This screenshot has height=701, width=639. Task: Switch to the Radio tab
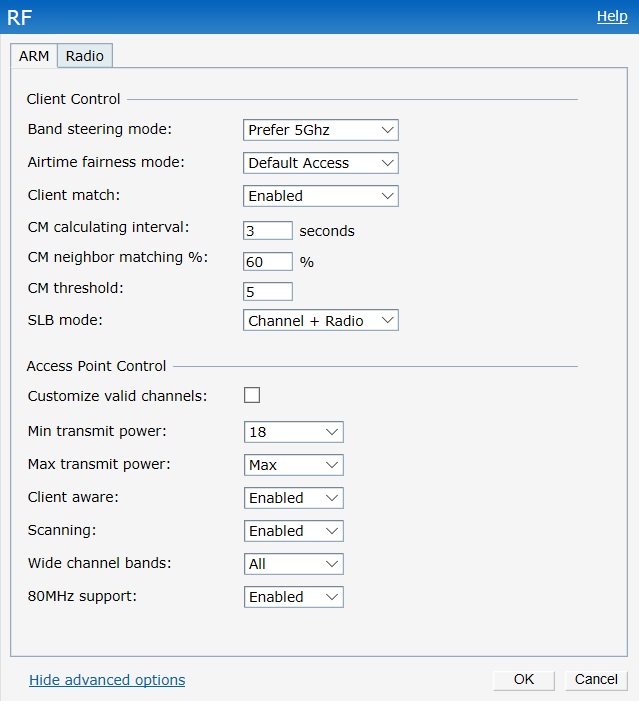(x=85, y=57)
